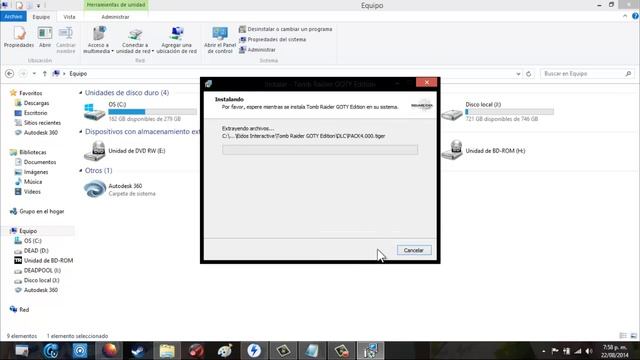The image size is (640, 360).
Task: Select Unidad de DVD RW (E:)
Action: 125,151
